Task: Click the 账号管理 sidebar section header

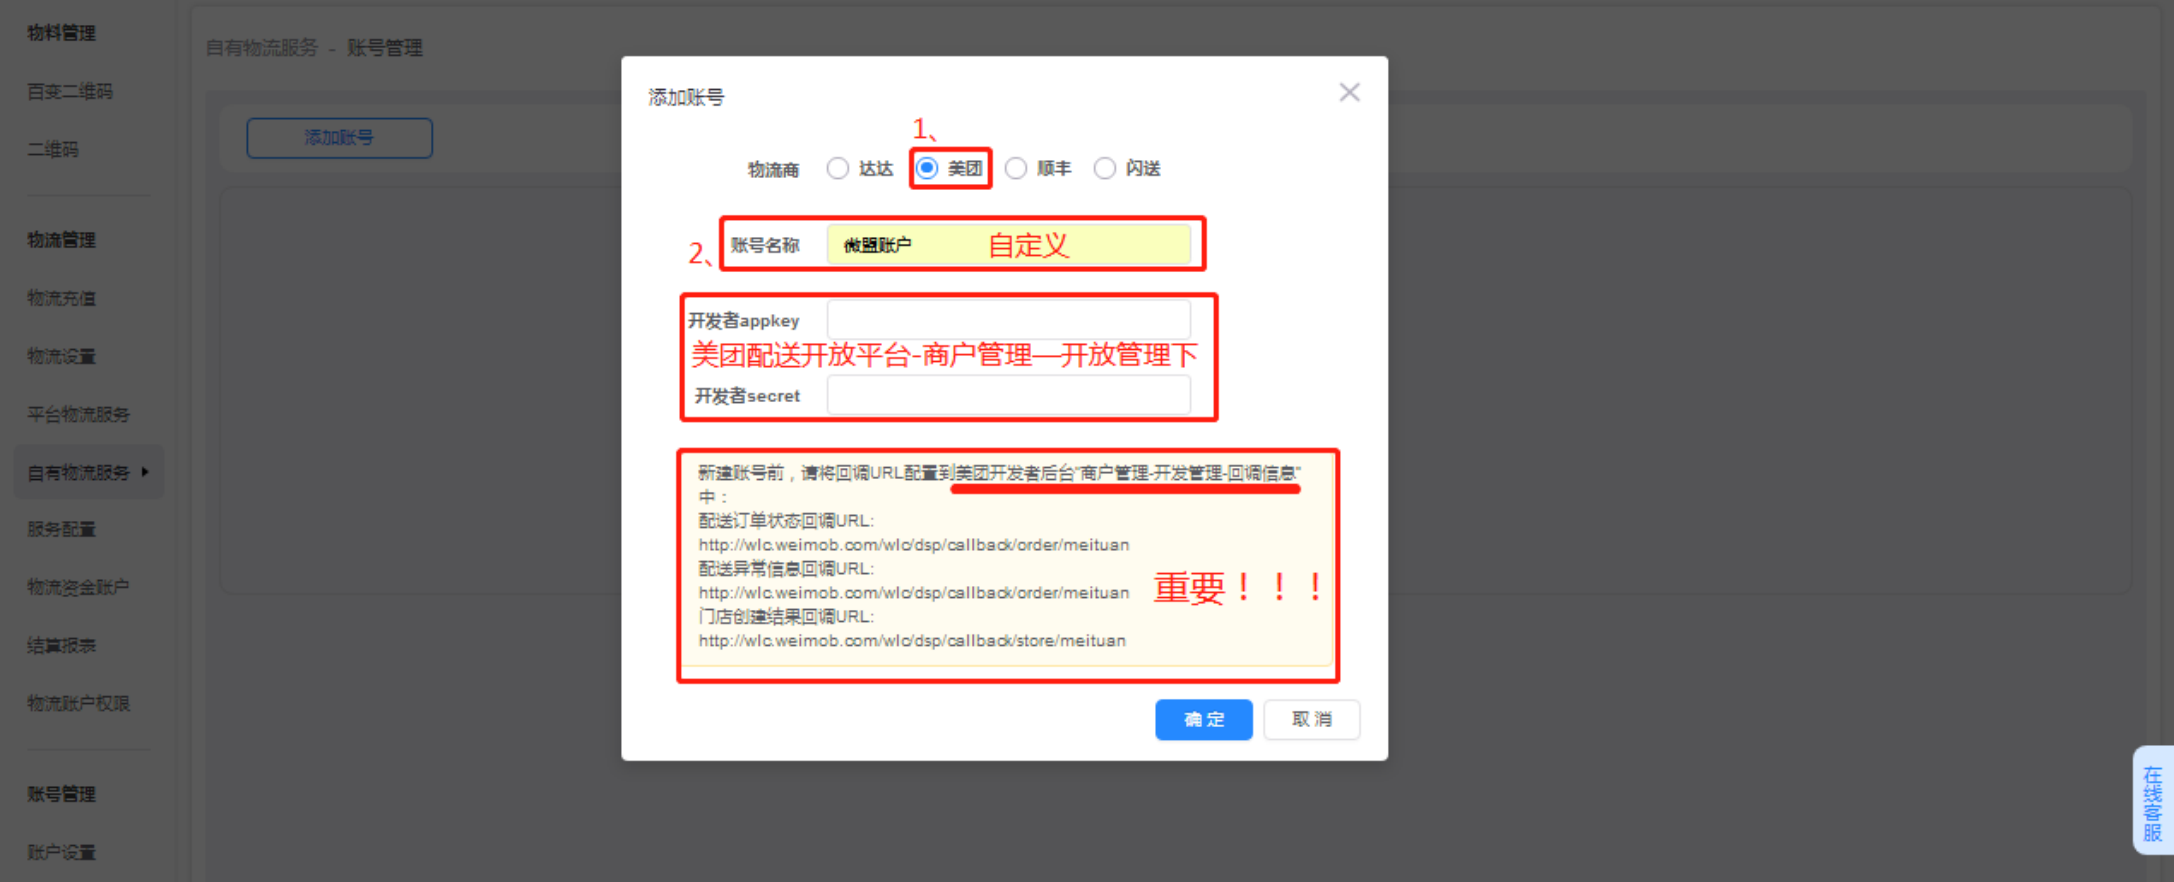Action: click(x=61, y=794)
